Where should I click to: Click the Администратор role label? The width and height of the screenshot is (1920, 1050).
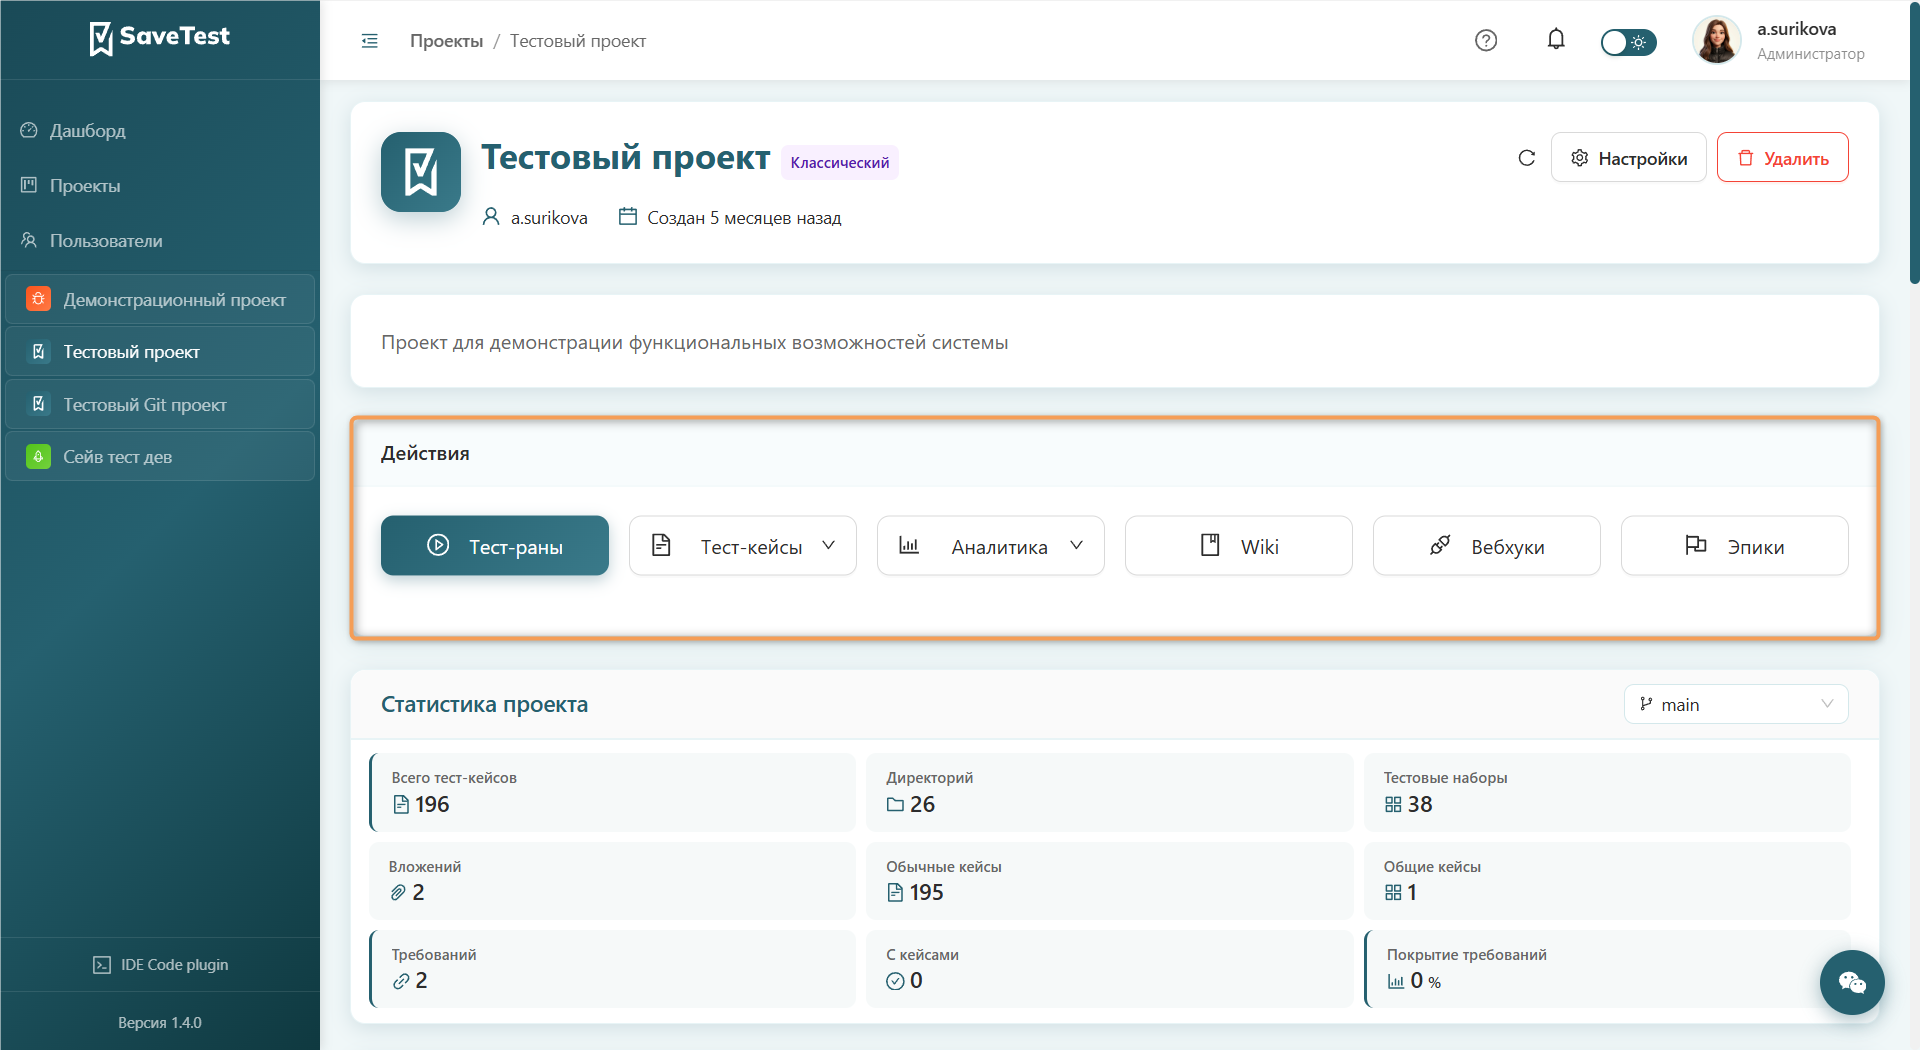click(1810, 54)
